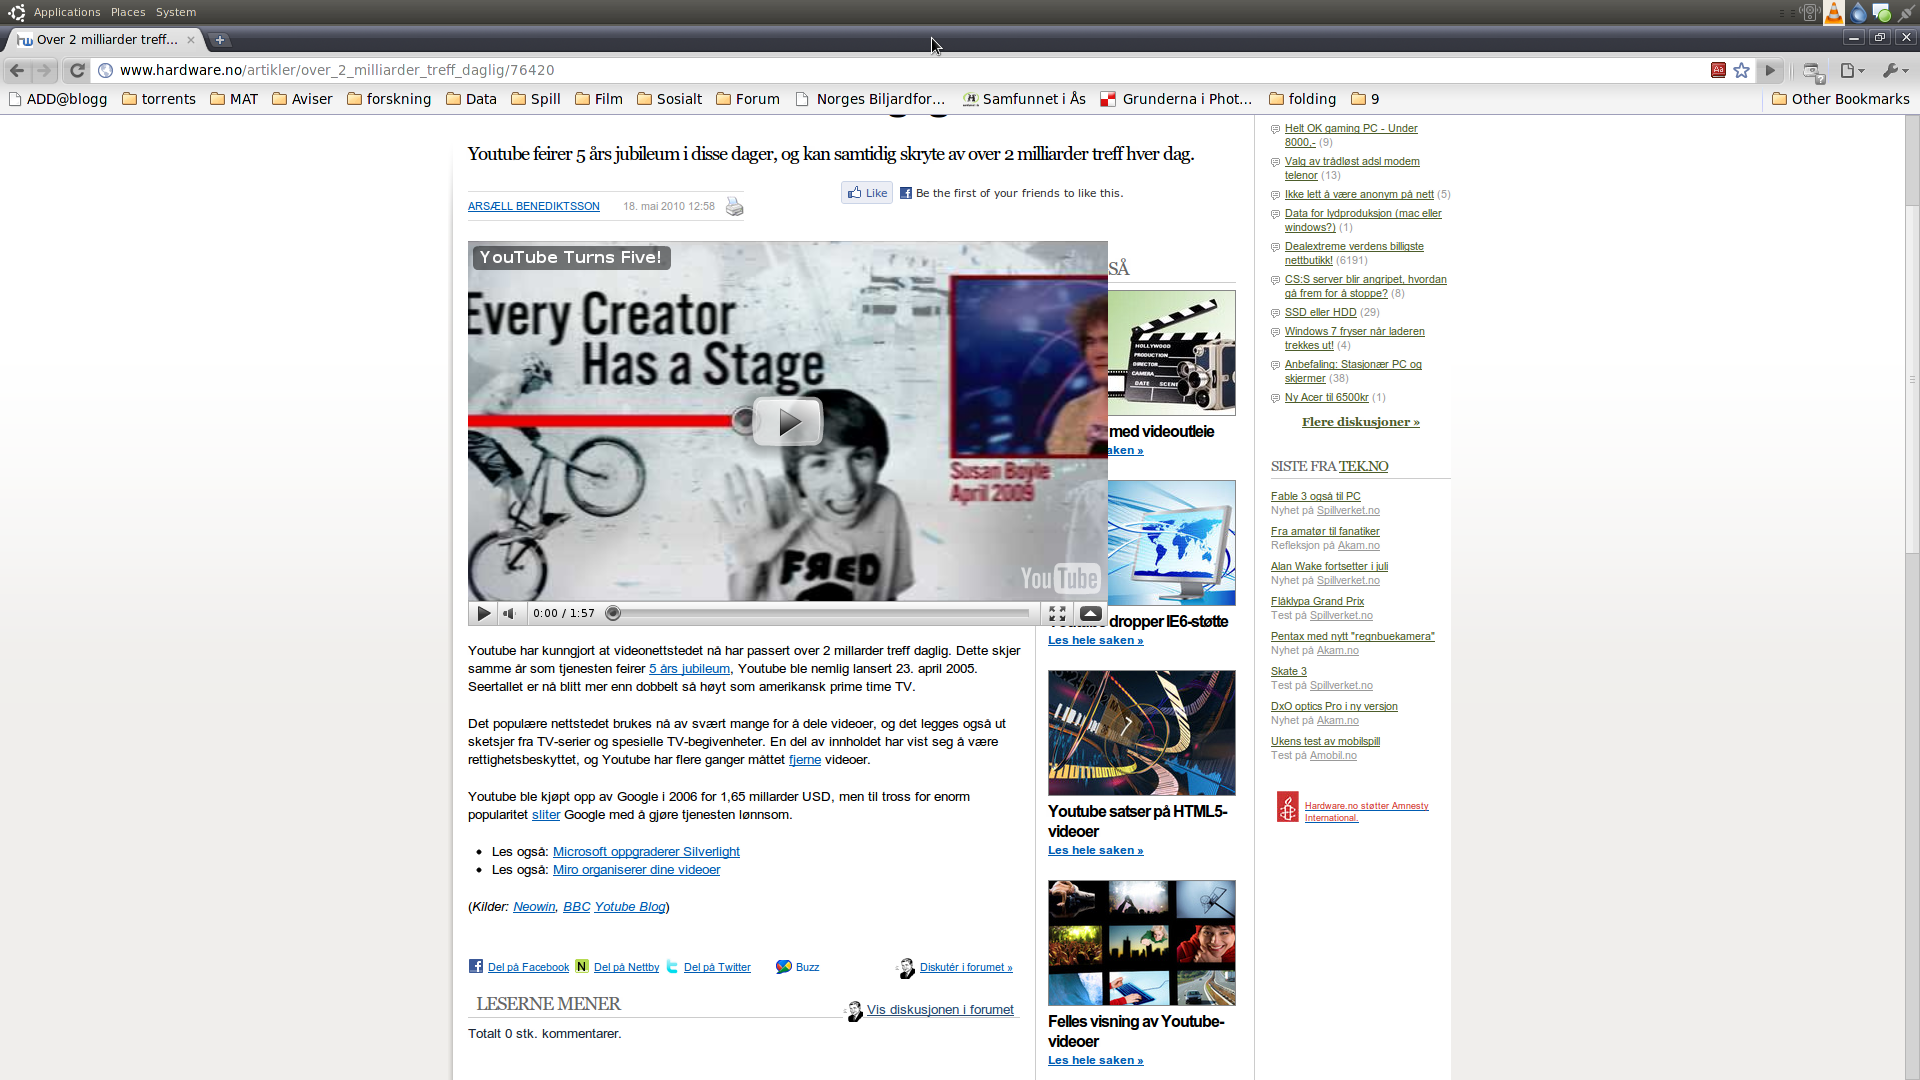Open the TEK.NO link in sidebar heading
Viewport: 1920px width, 1080px height.
coord(1364,466)
